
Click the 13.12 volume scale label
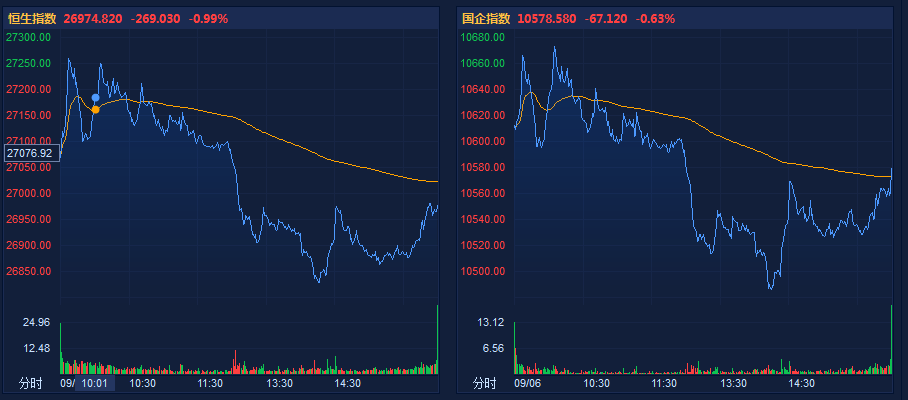click(490, 322)
